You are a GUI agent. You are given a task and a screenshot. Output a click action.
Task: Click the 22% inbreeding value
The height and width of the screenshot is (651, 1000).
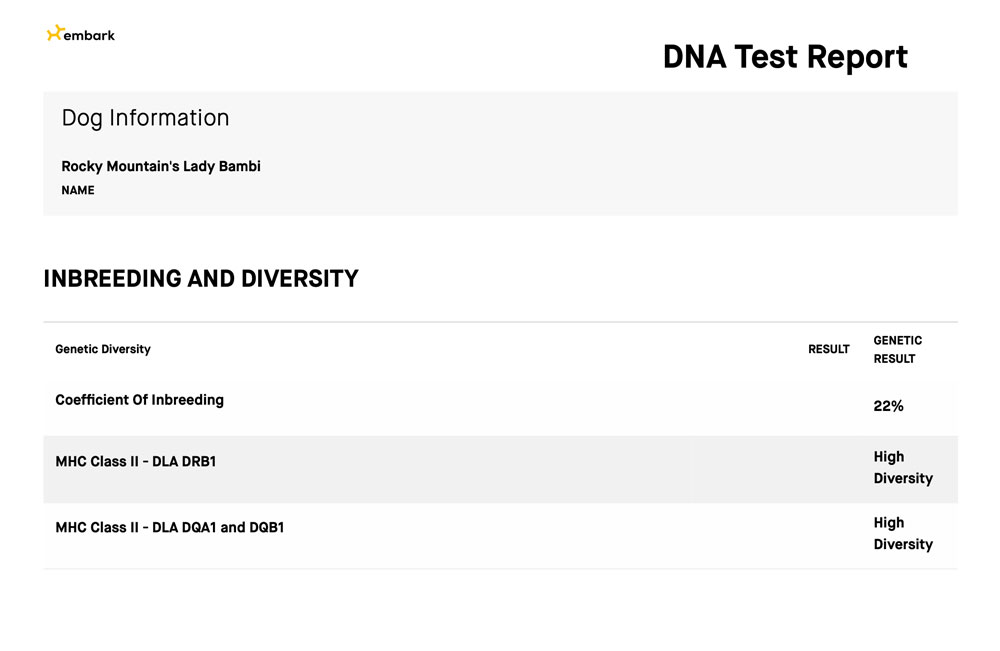pos(888,406)
